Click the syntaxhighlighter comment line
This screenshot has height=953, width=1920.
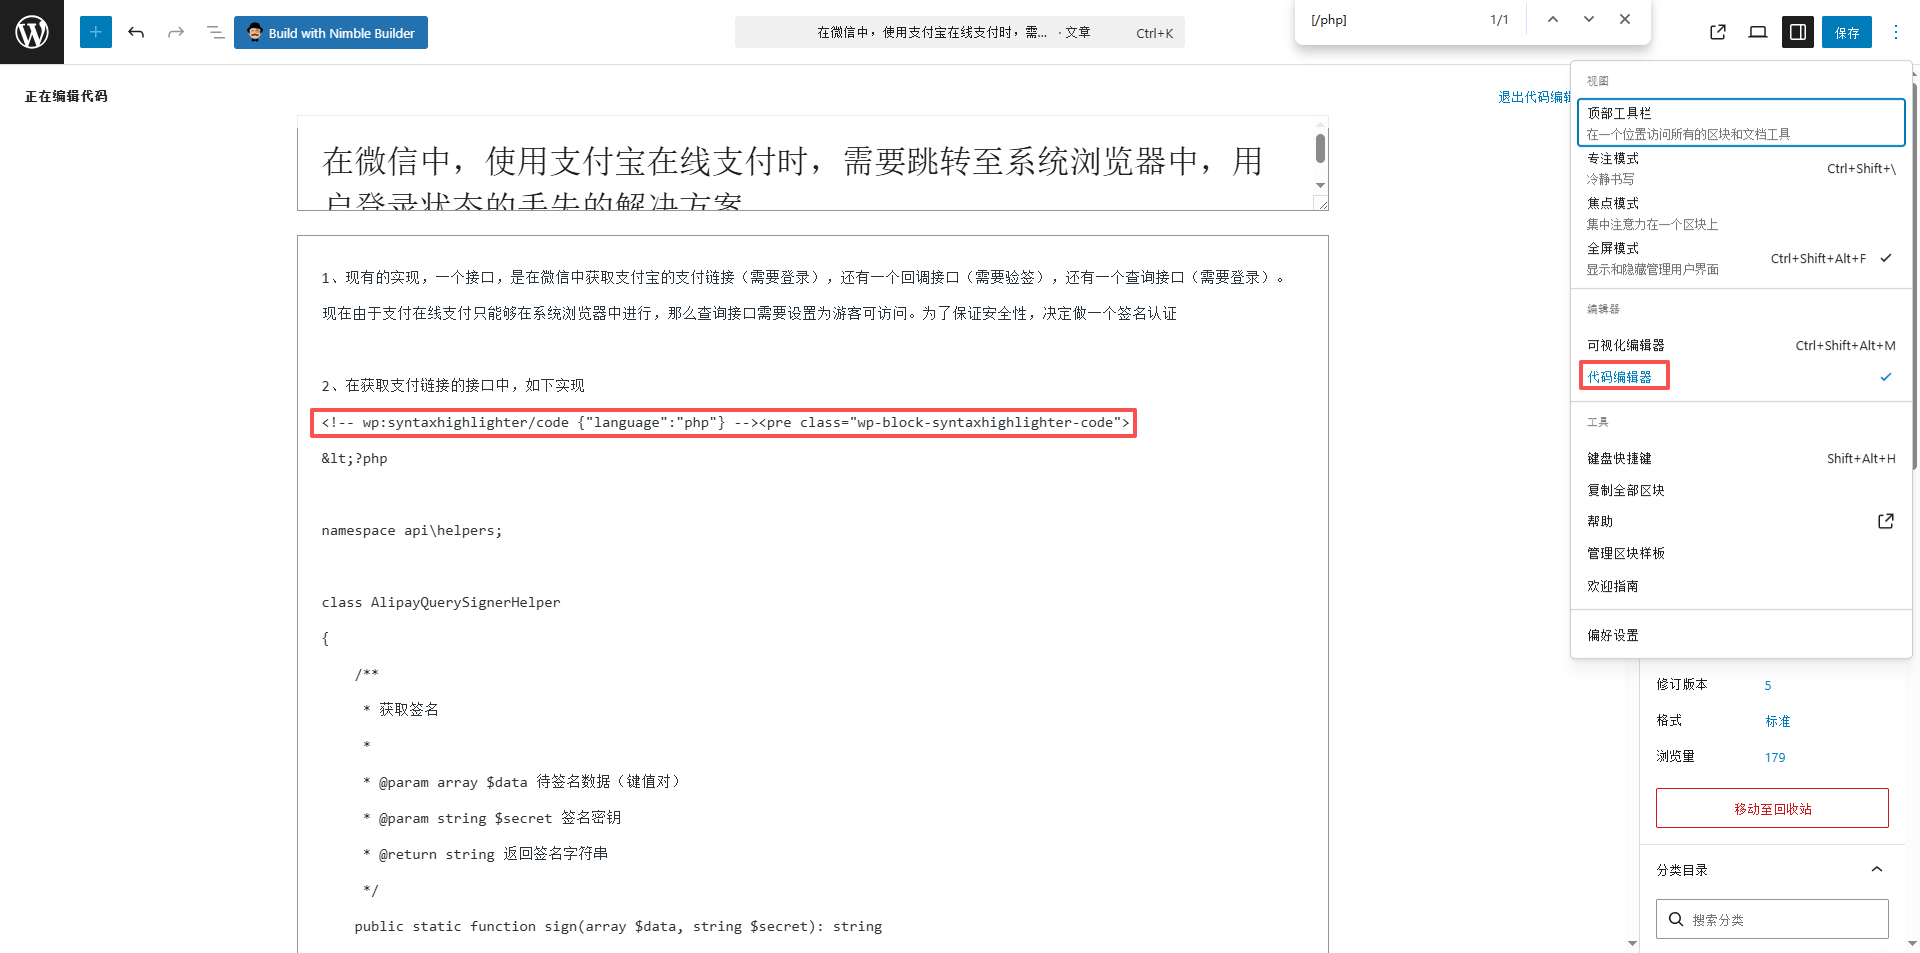[x=724, y=423]
